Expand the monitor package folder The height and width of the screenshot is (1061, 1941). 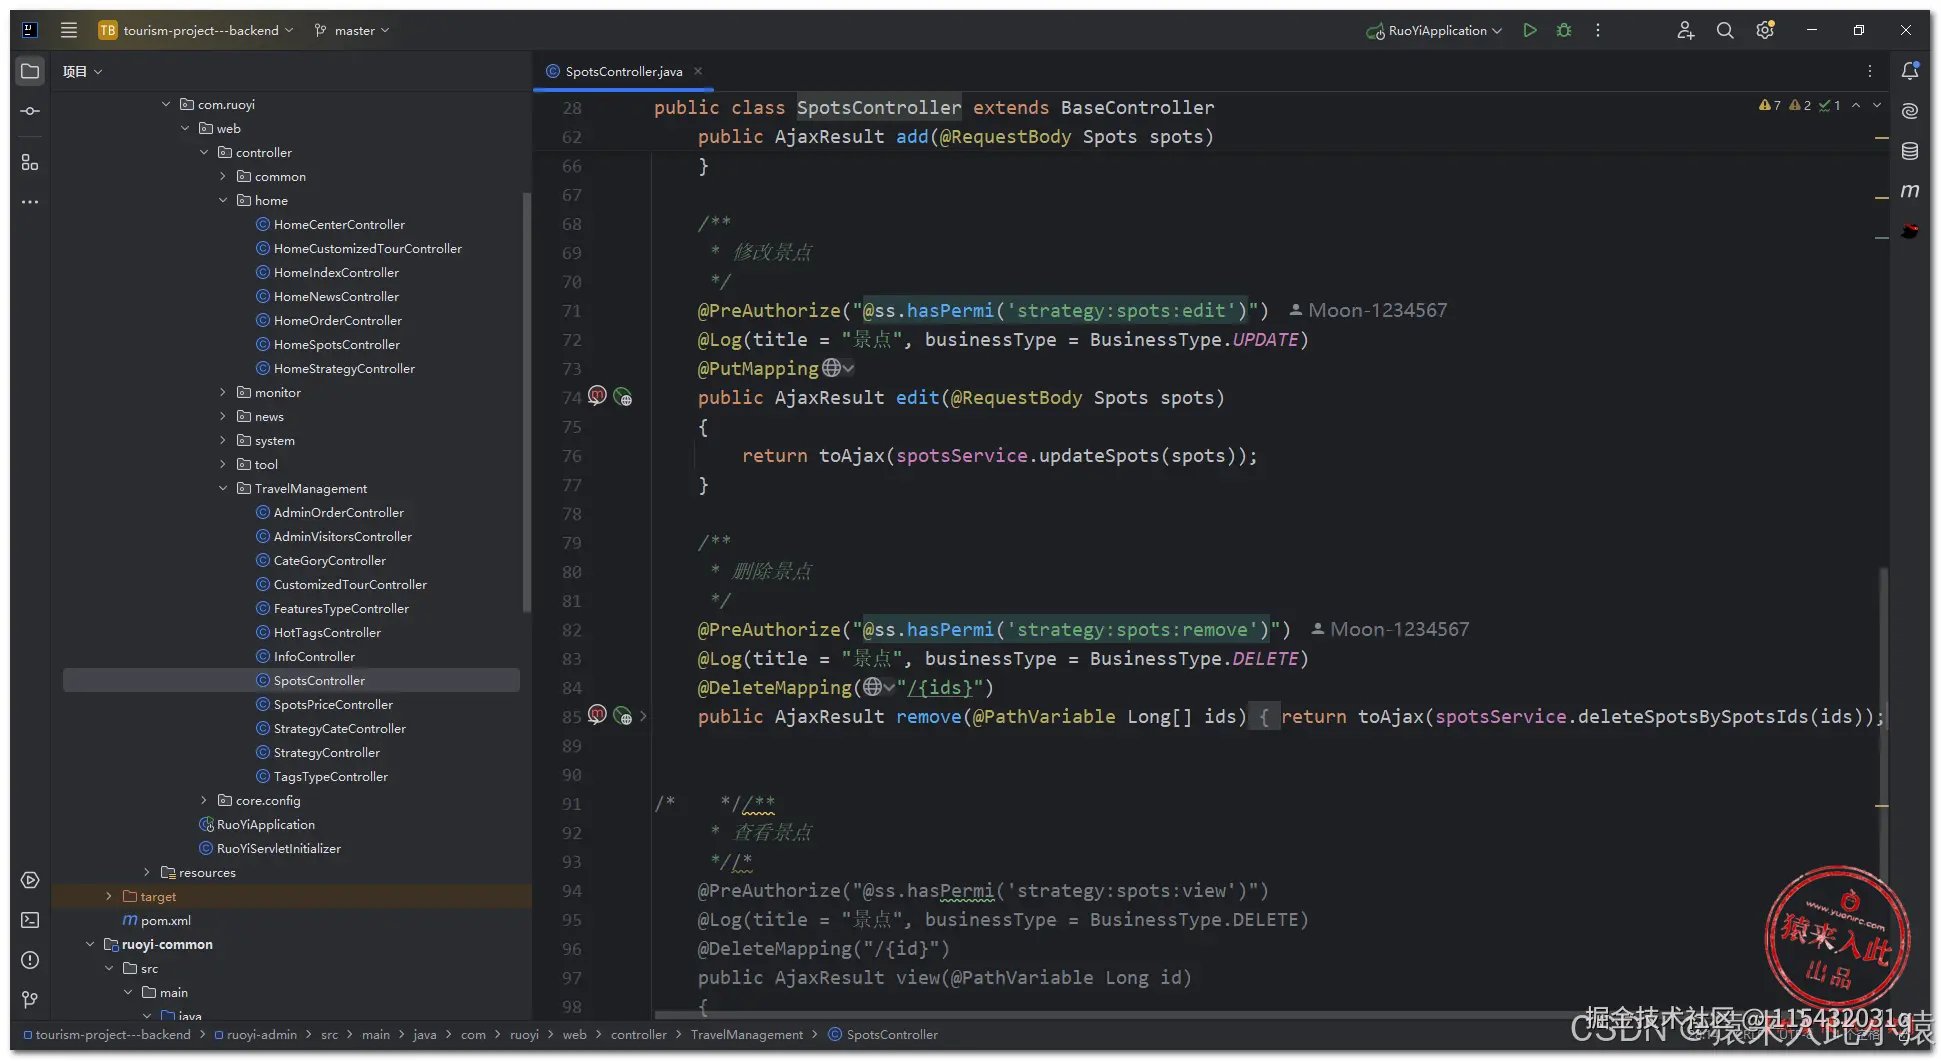(223, 393)
